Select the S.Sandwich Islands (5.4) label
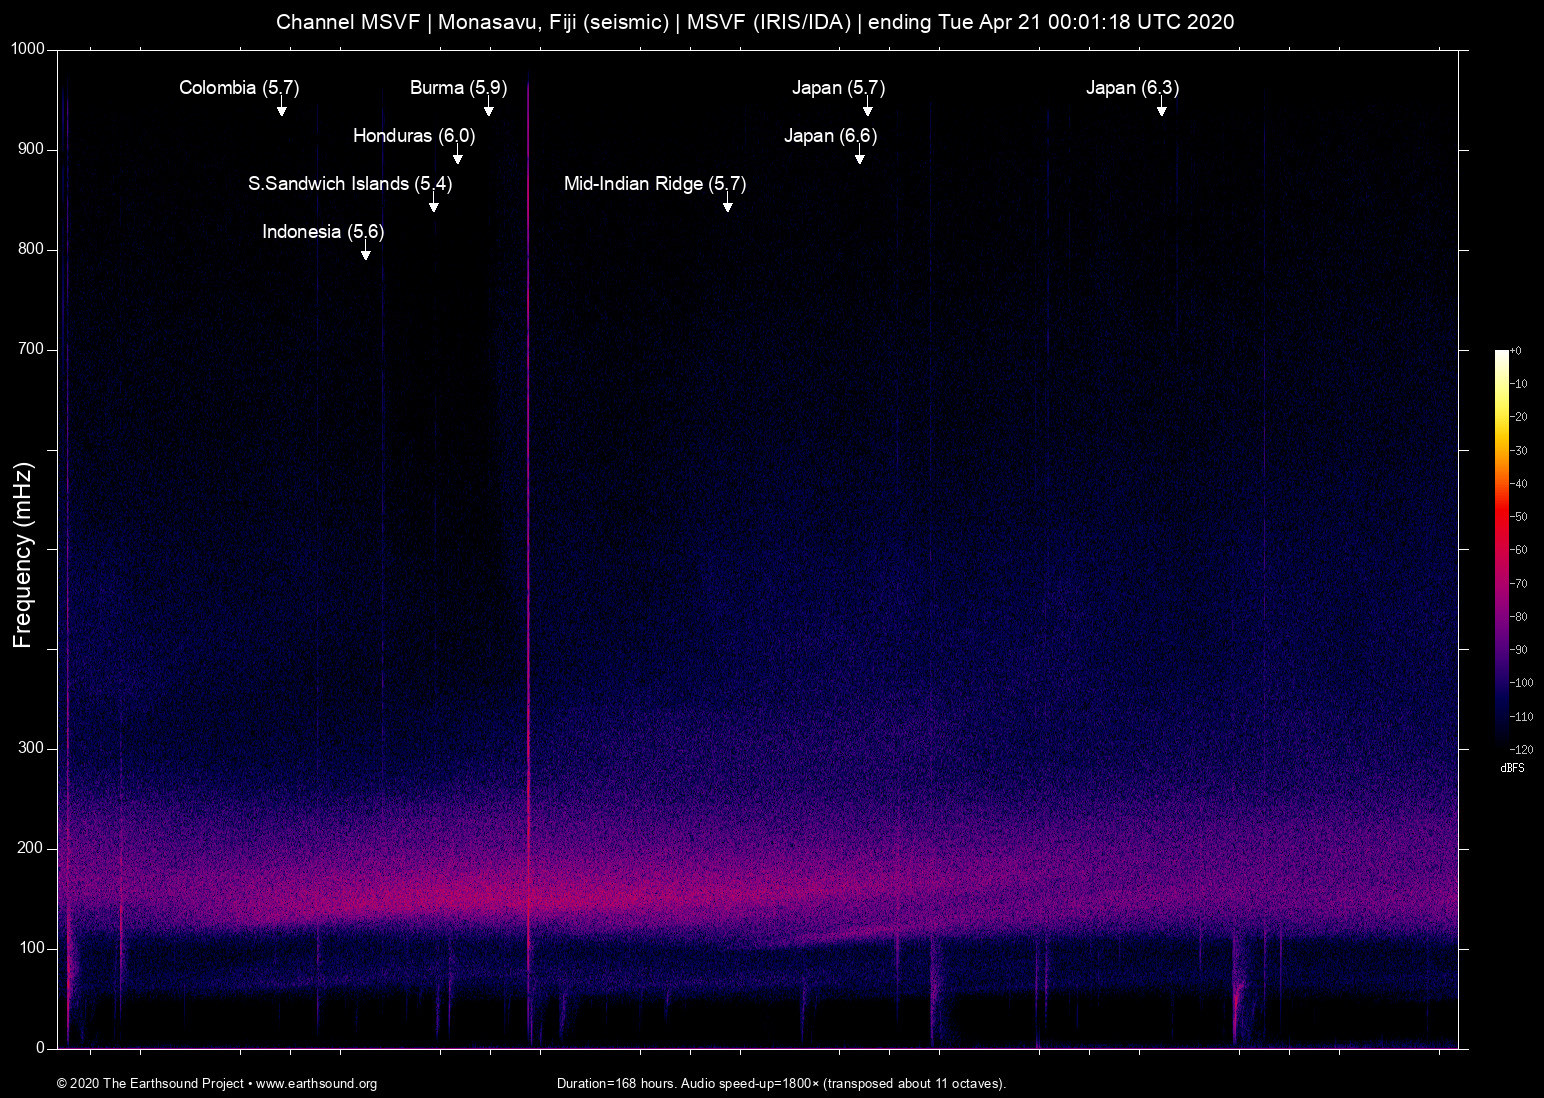The height and width of the screenshot is (1098, 1544). tap(350, 184)
